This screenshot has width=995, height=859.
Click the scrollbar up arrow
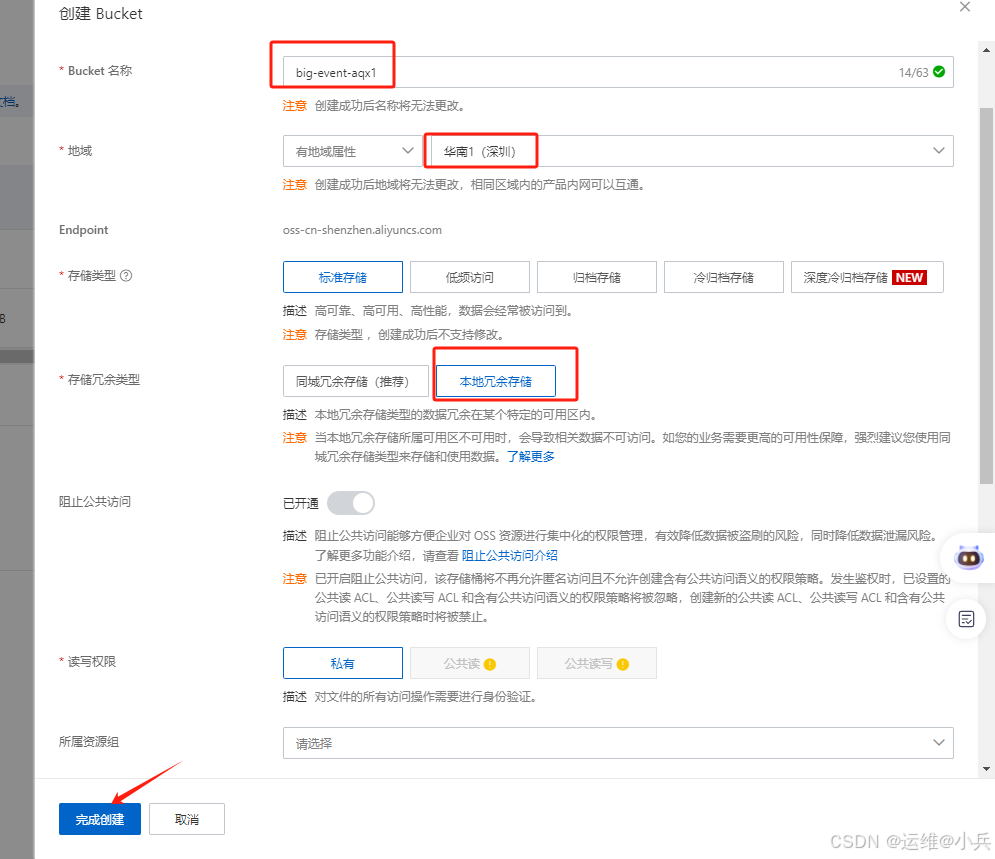point(986,49)
